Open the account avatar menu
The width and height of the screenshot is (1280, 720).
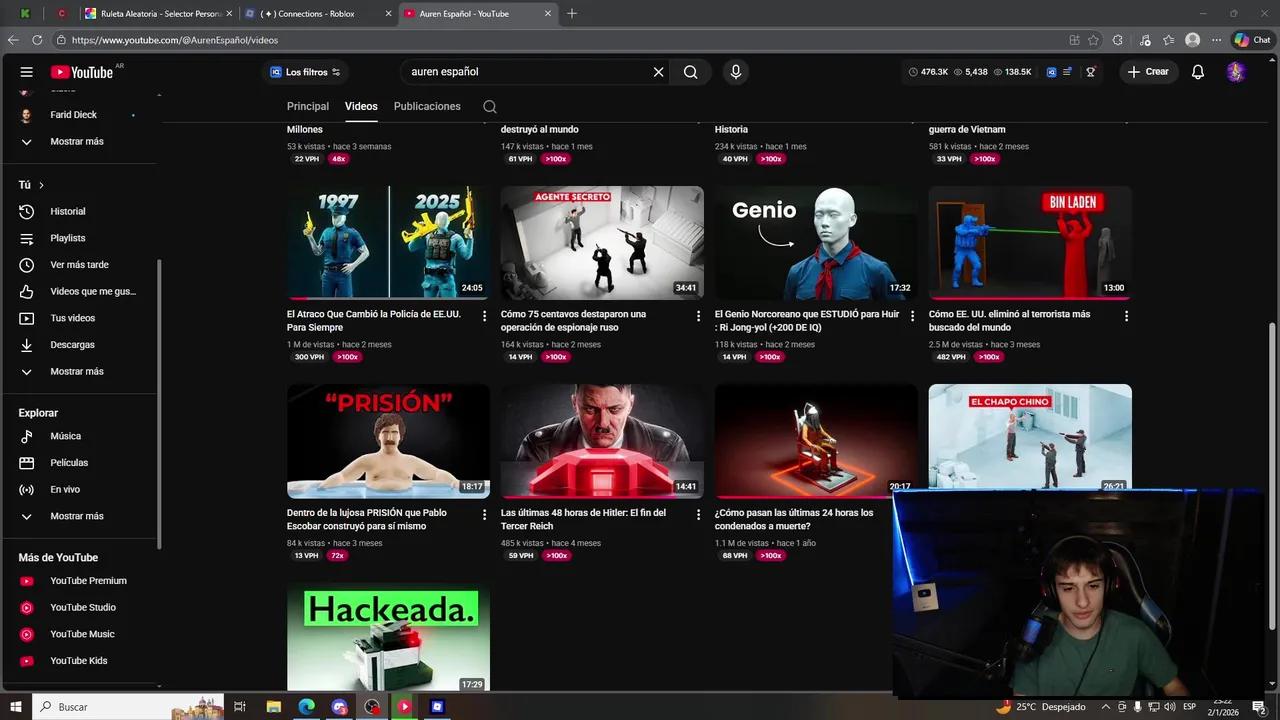1236,72
